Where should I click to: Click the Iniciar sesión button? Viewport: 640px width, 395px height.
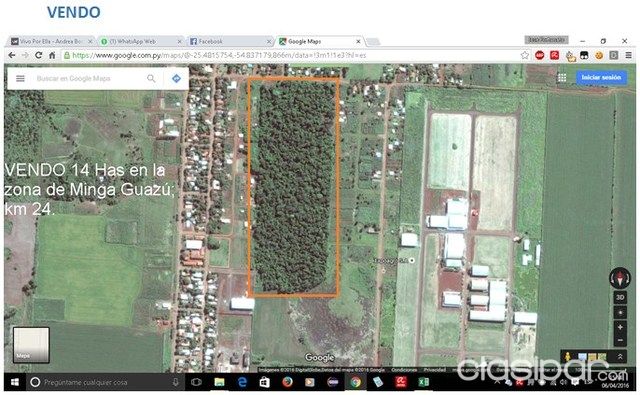(x=601, y=78)
